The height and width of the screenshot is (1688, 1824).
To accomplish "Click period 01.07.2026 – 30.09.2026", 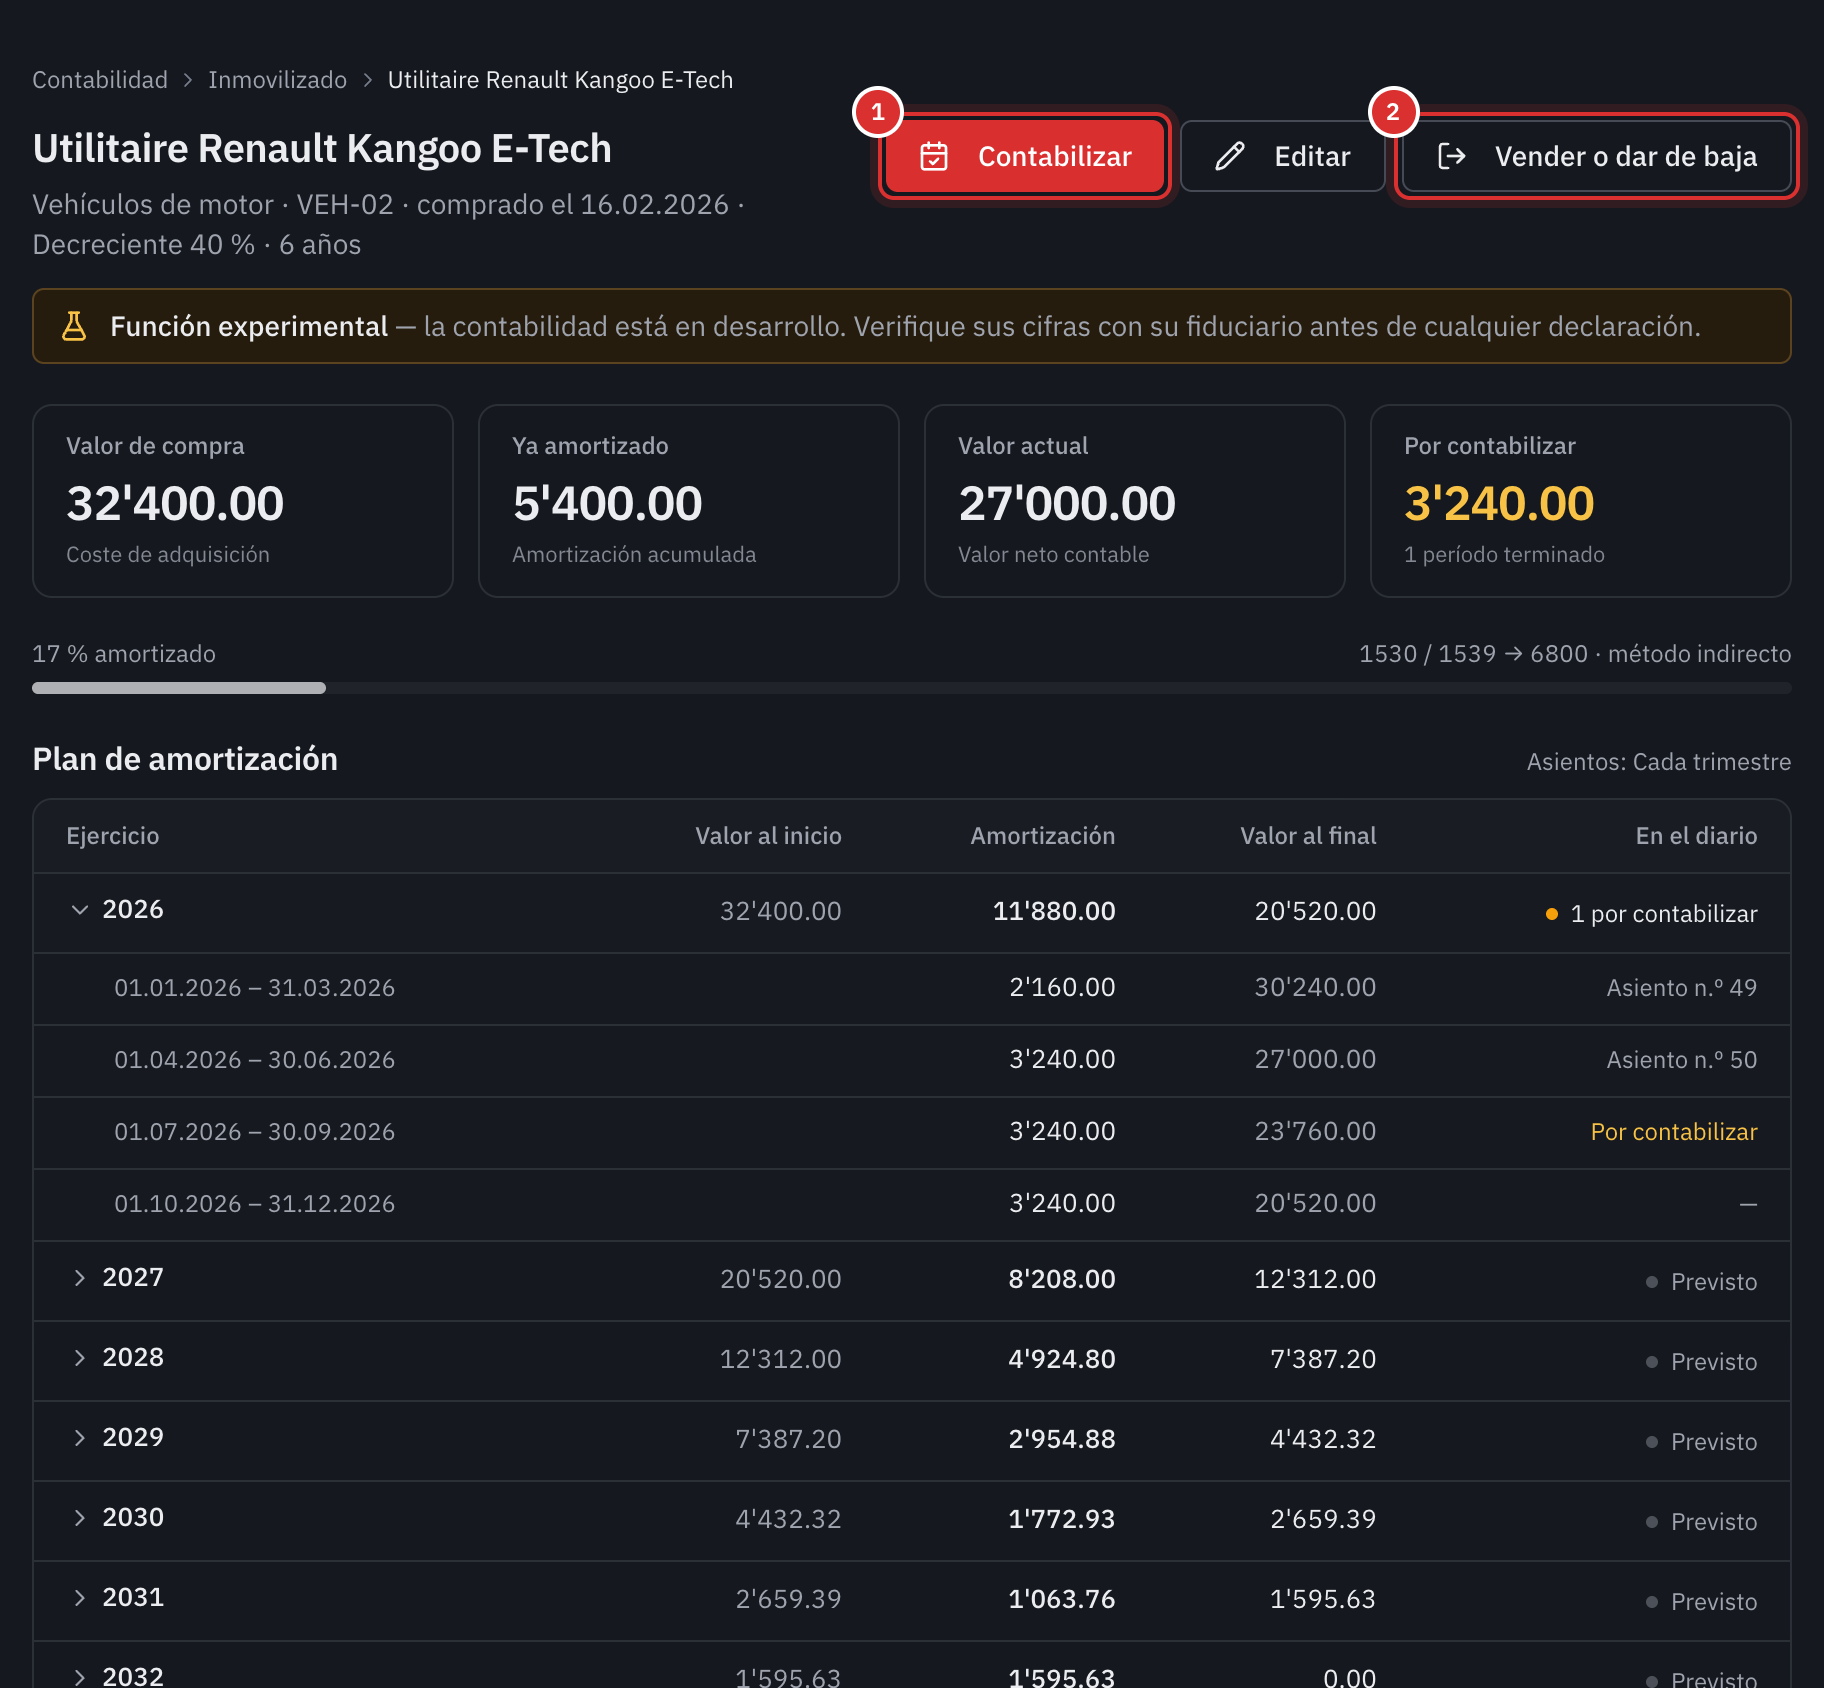I will (254, 1132).
